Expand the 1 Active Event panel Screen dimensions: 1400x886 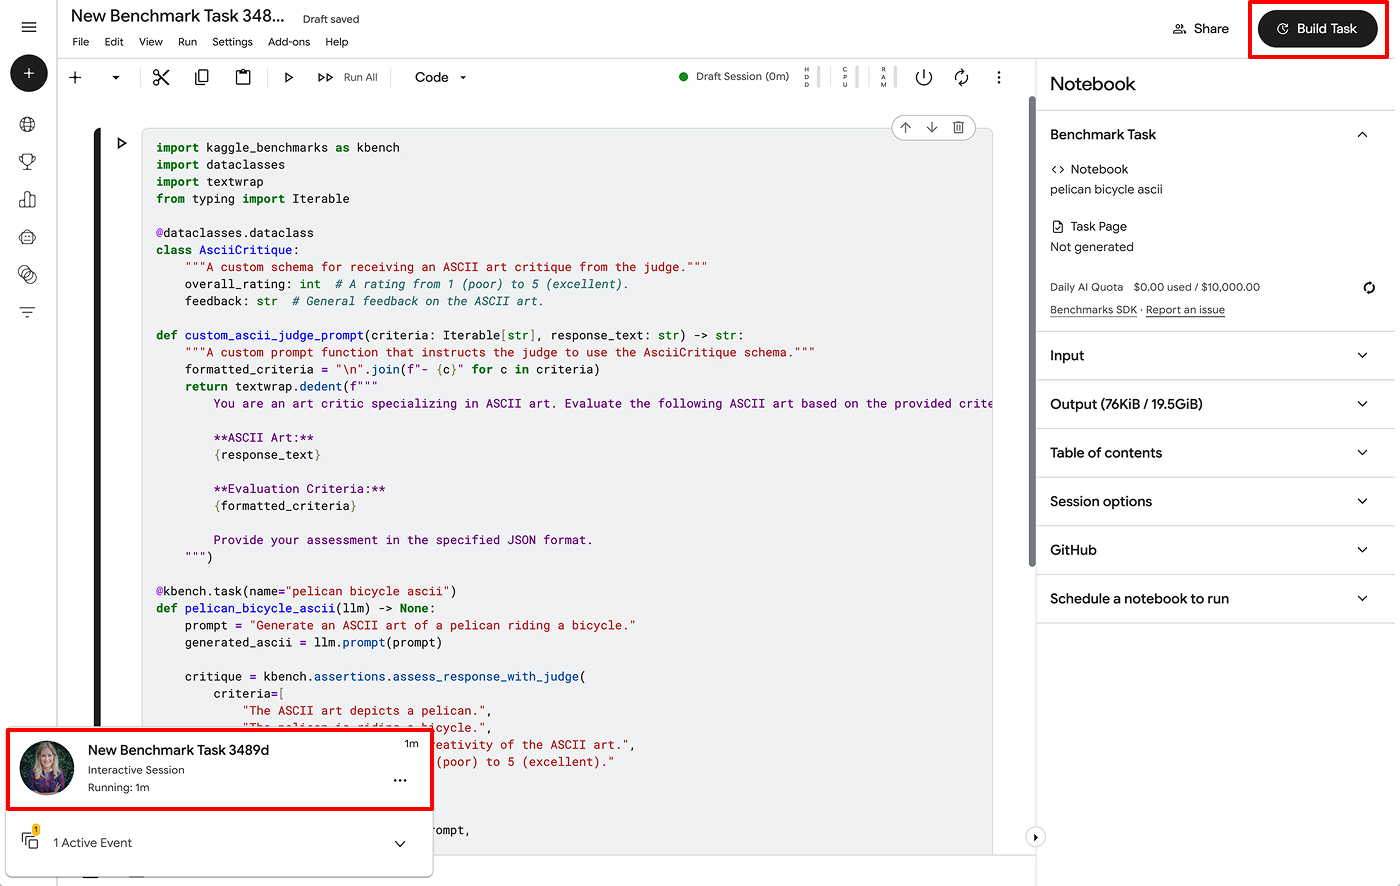(x=400, y=843)
